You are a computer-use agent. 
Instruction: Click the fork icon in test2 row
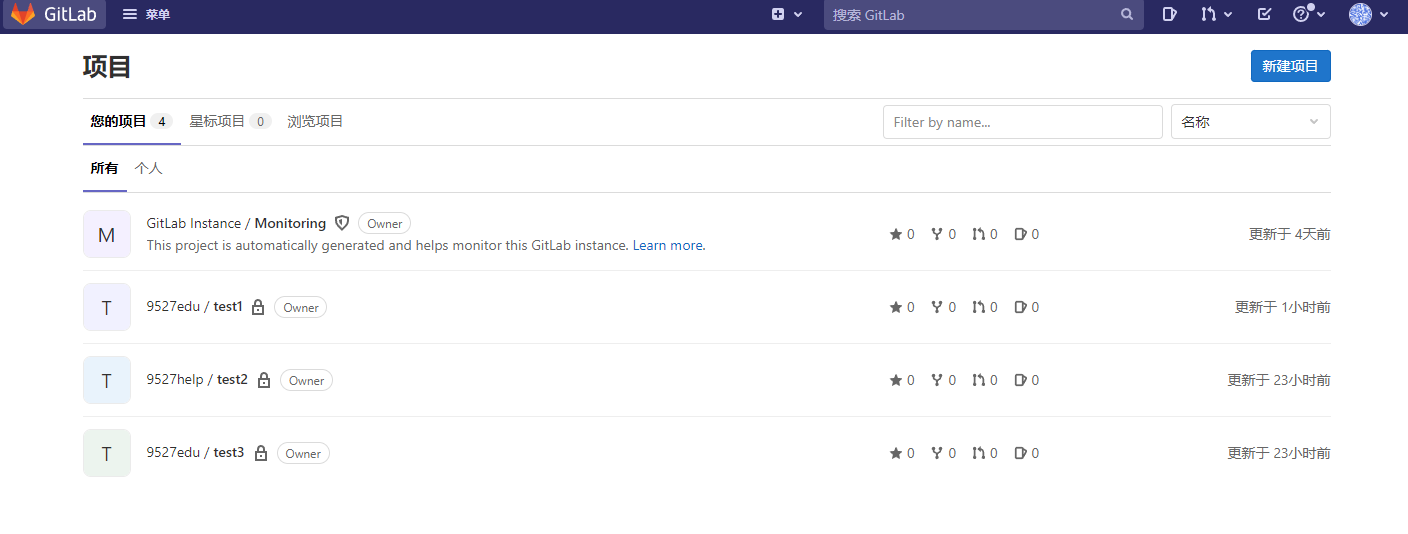click(x=937, y=380)
